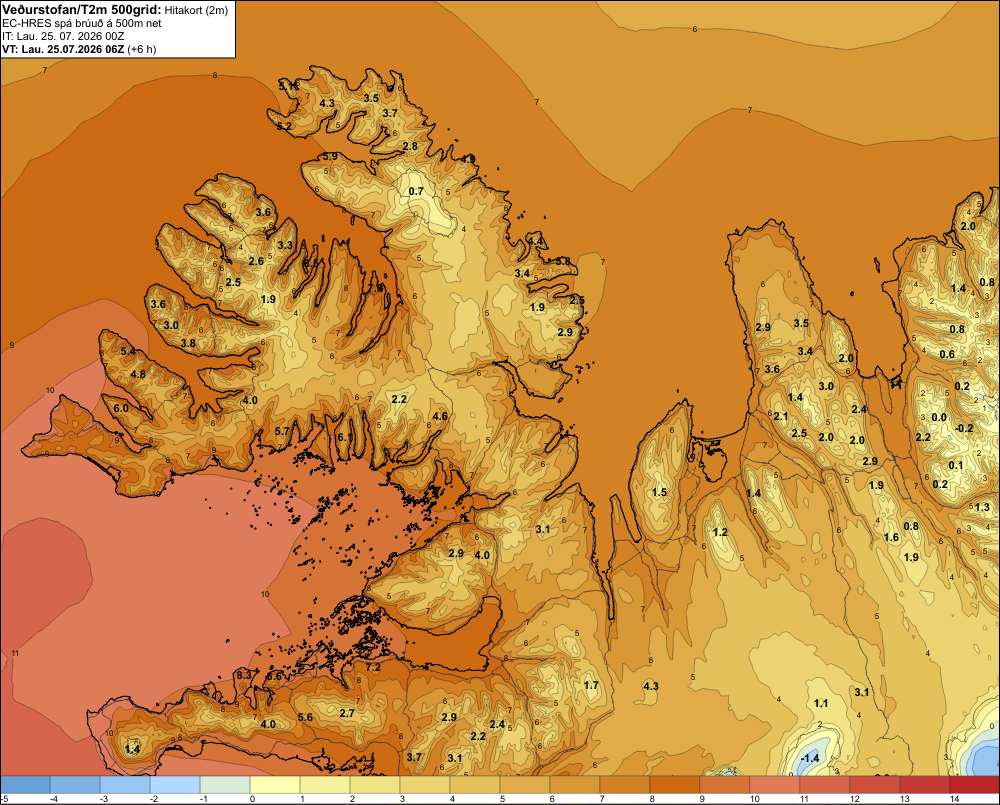
Task: Click the legend scale label '-5'
Action: point(4,799)
